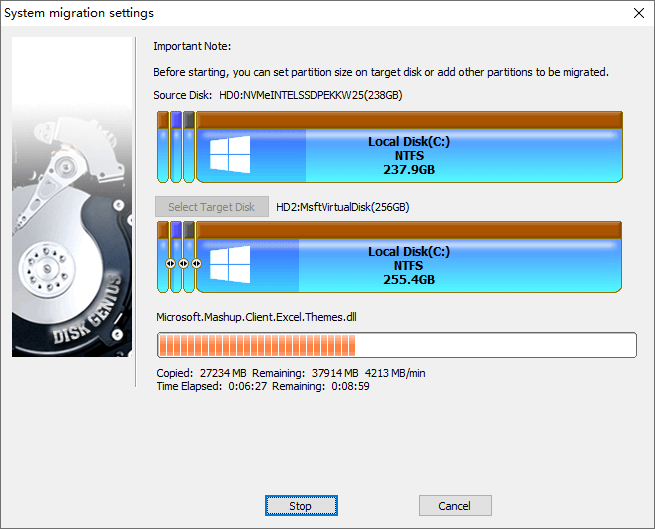Click the Microsoft.Mashup.Client.Excel.Themes.dll file name

click(x=256, y=317)
